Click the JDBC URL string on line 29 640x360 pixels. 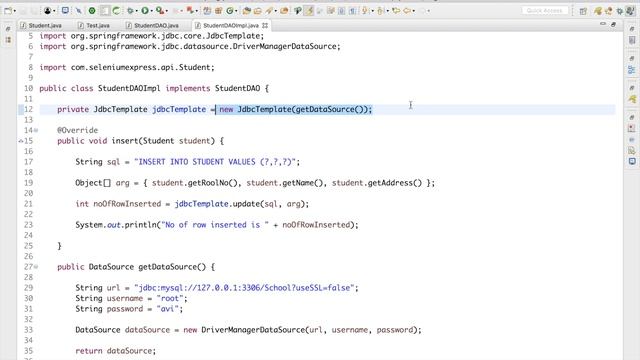[x=244, y=288]
